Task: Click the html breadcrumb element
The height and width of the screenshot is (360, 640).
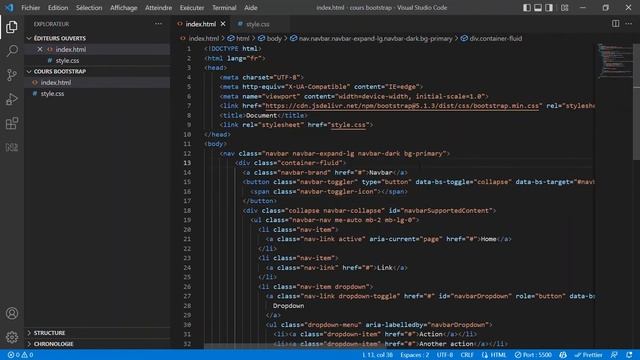Action: click(238, 38)
